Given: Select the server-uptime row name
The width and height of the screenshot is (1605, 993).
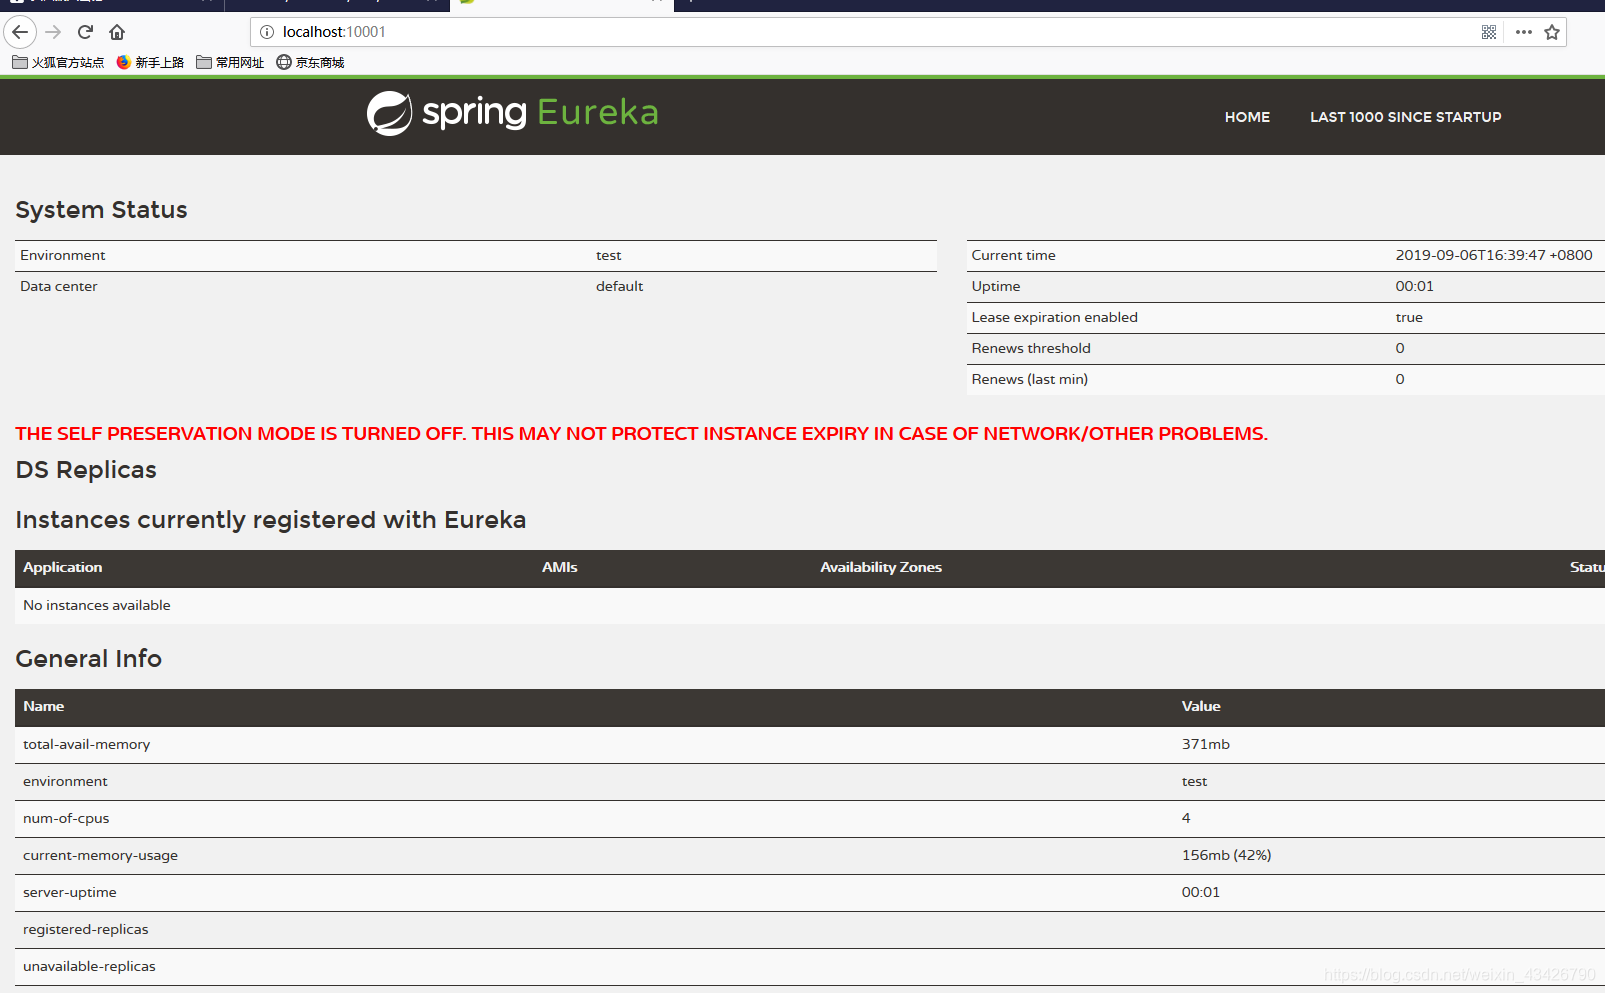Looking at the screenshot, I should click(x=69, y=892).
